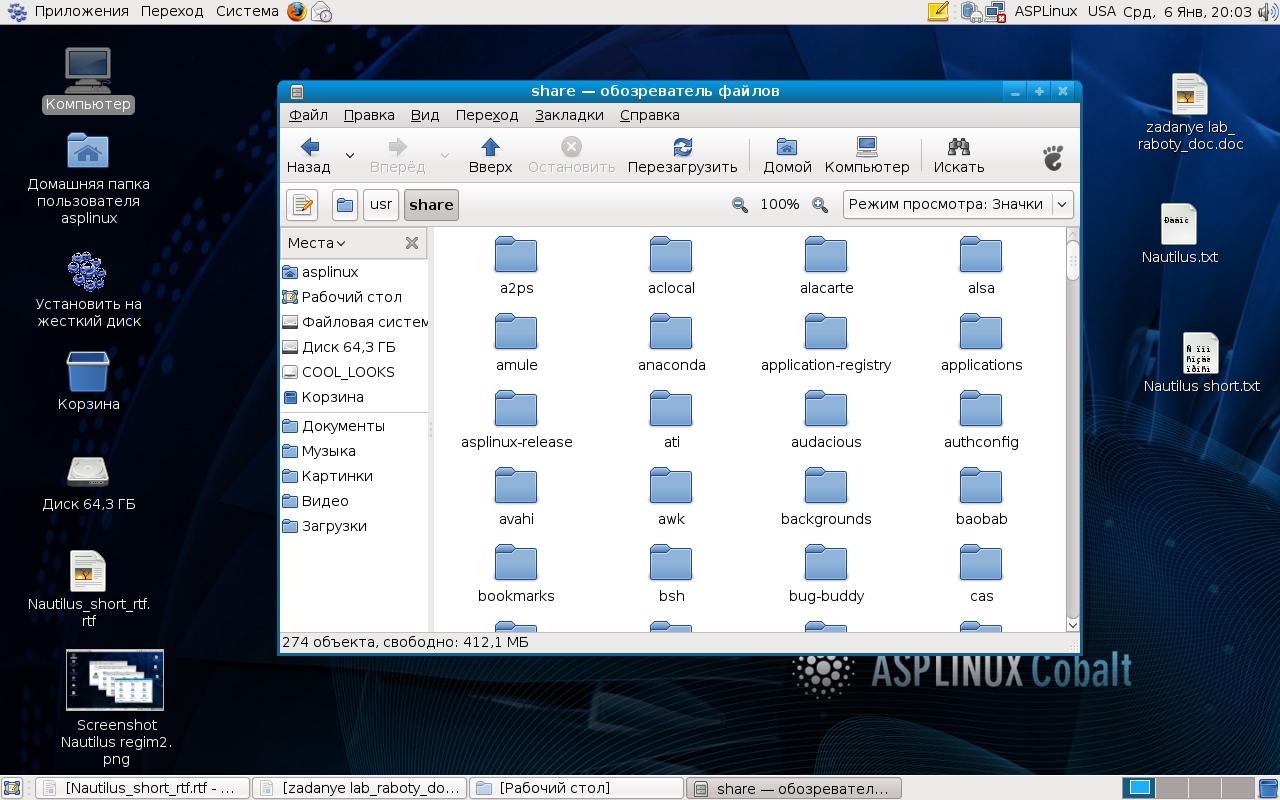
Task: Select the share path button
Action: pos(431,205)
